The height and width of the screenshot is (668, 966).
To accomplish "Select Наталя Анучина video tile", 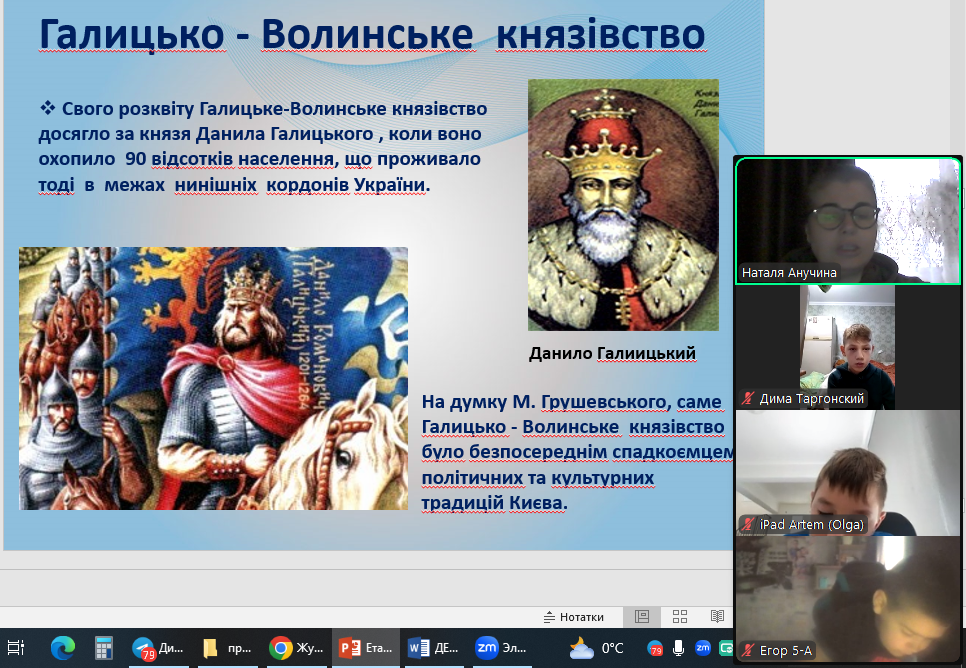I will pos(848,220).
